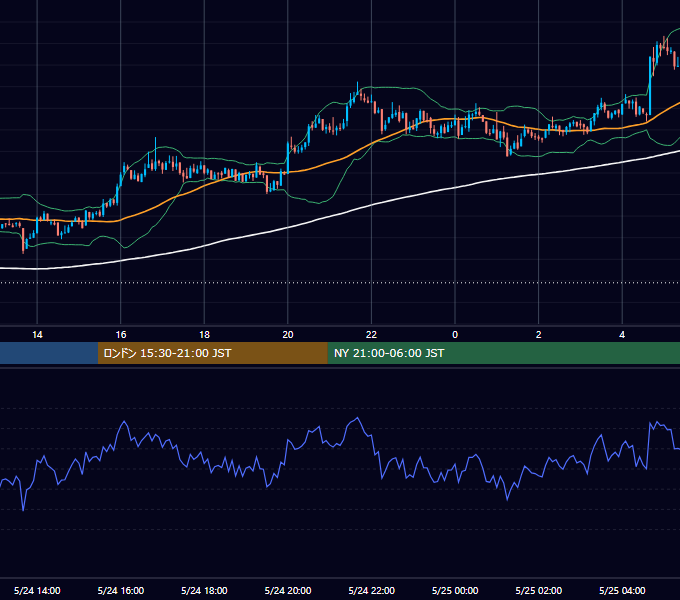The image size is (680, 600).
Task: Click hour label 0 on the price axis
Action: [455, 335]
